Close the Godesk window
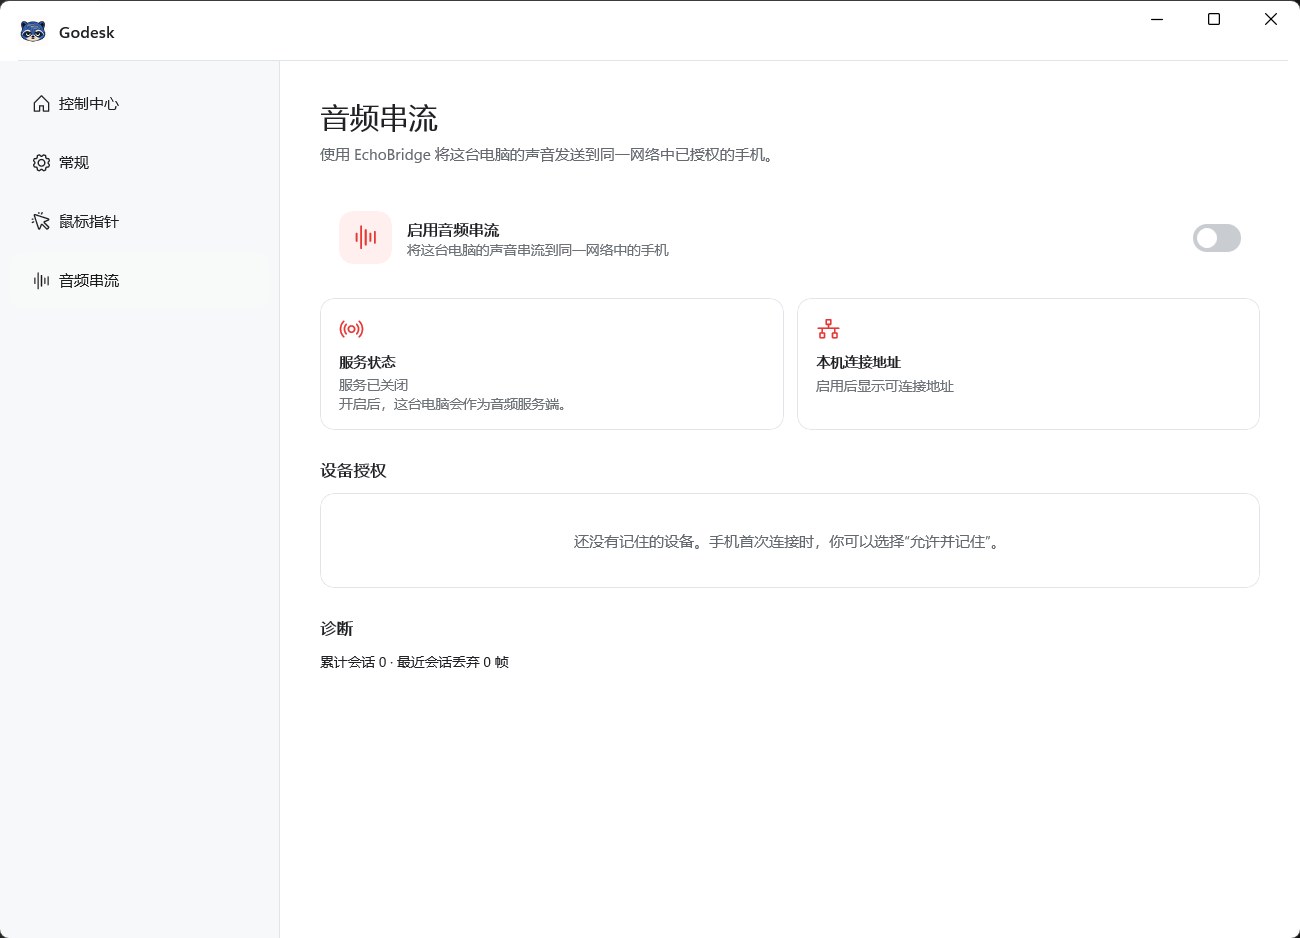The image size is (1300, 938). [1271, 19]
